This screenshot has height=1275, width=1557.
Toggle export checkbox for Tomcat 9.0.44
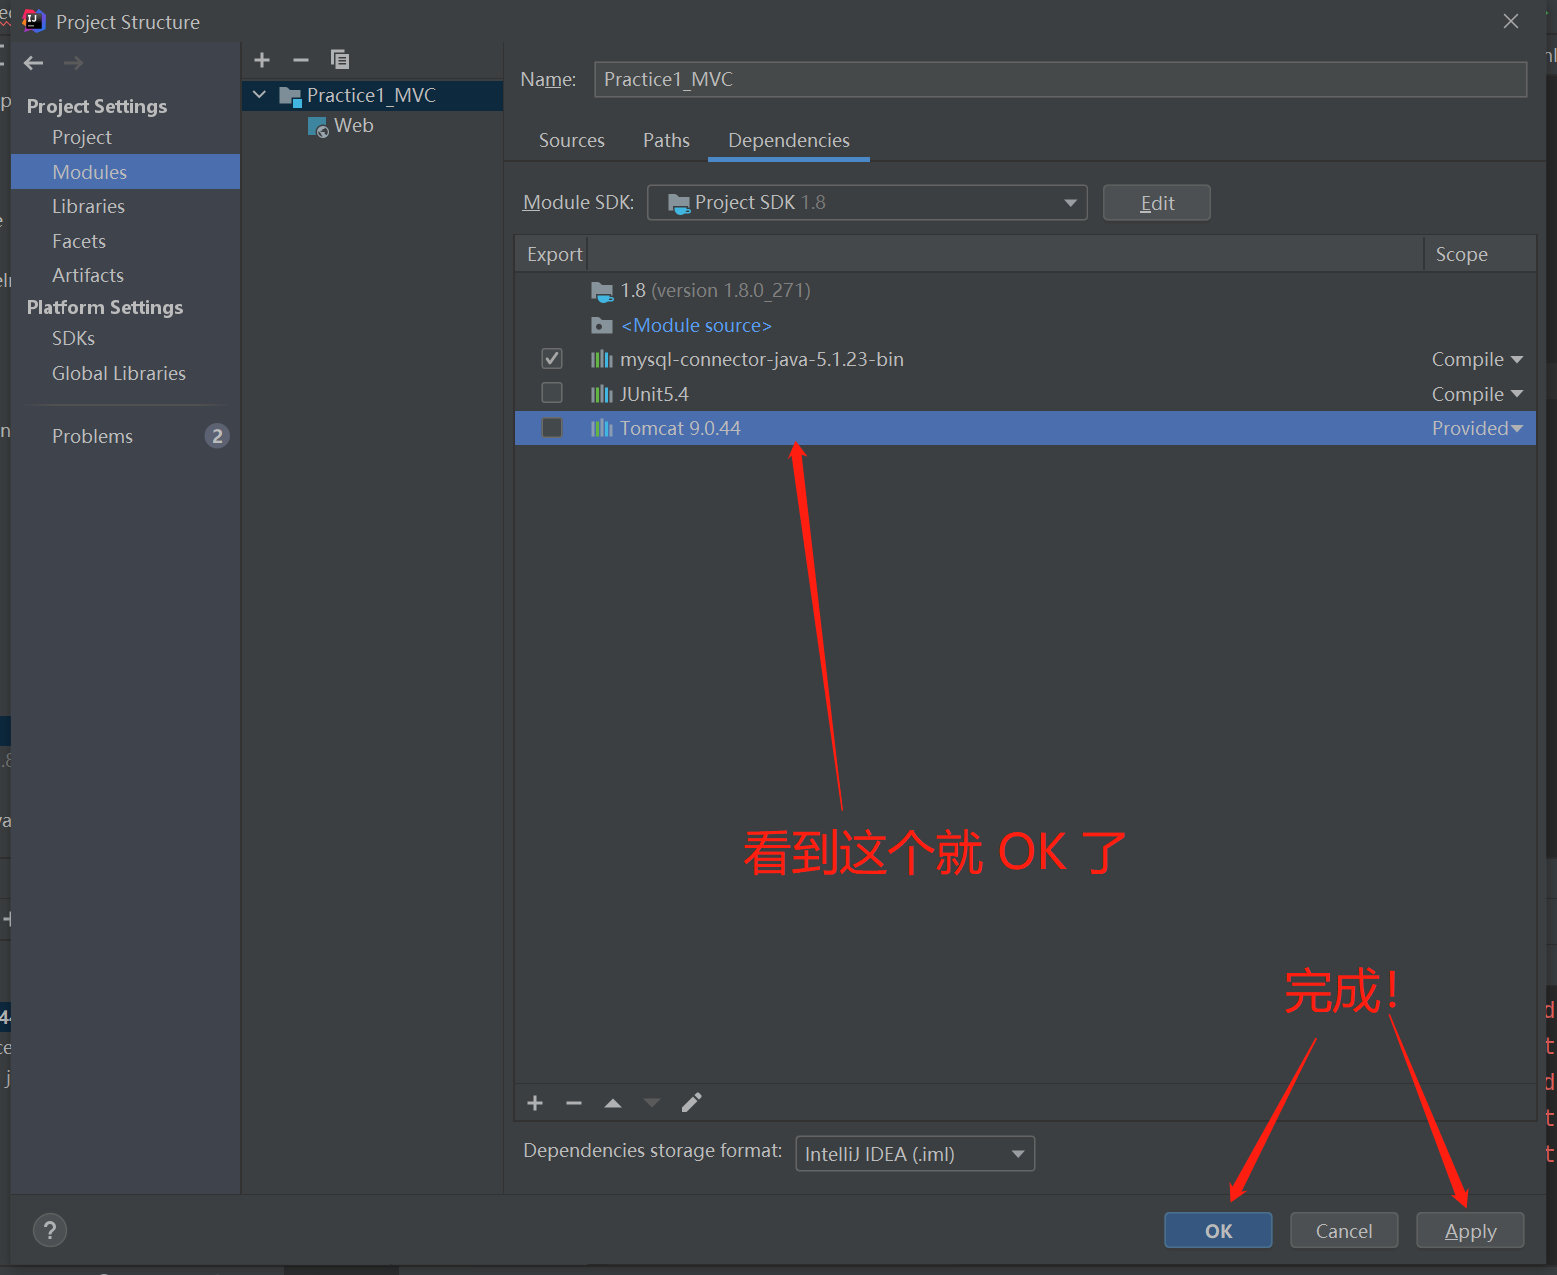[552, 427]
